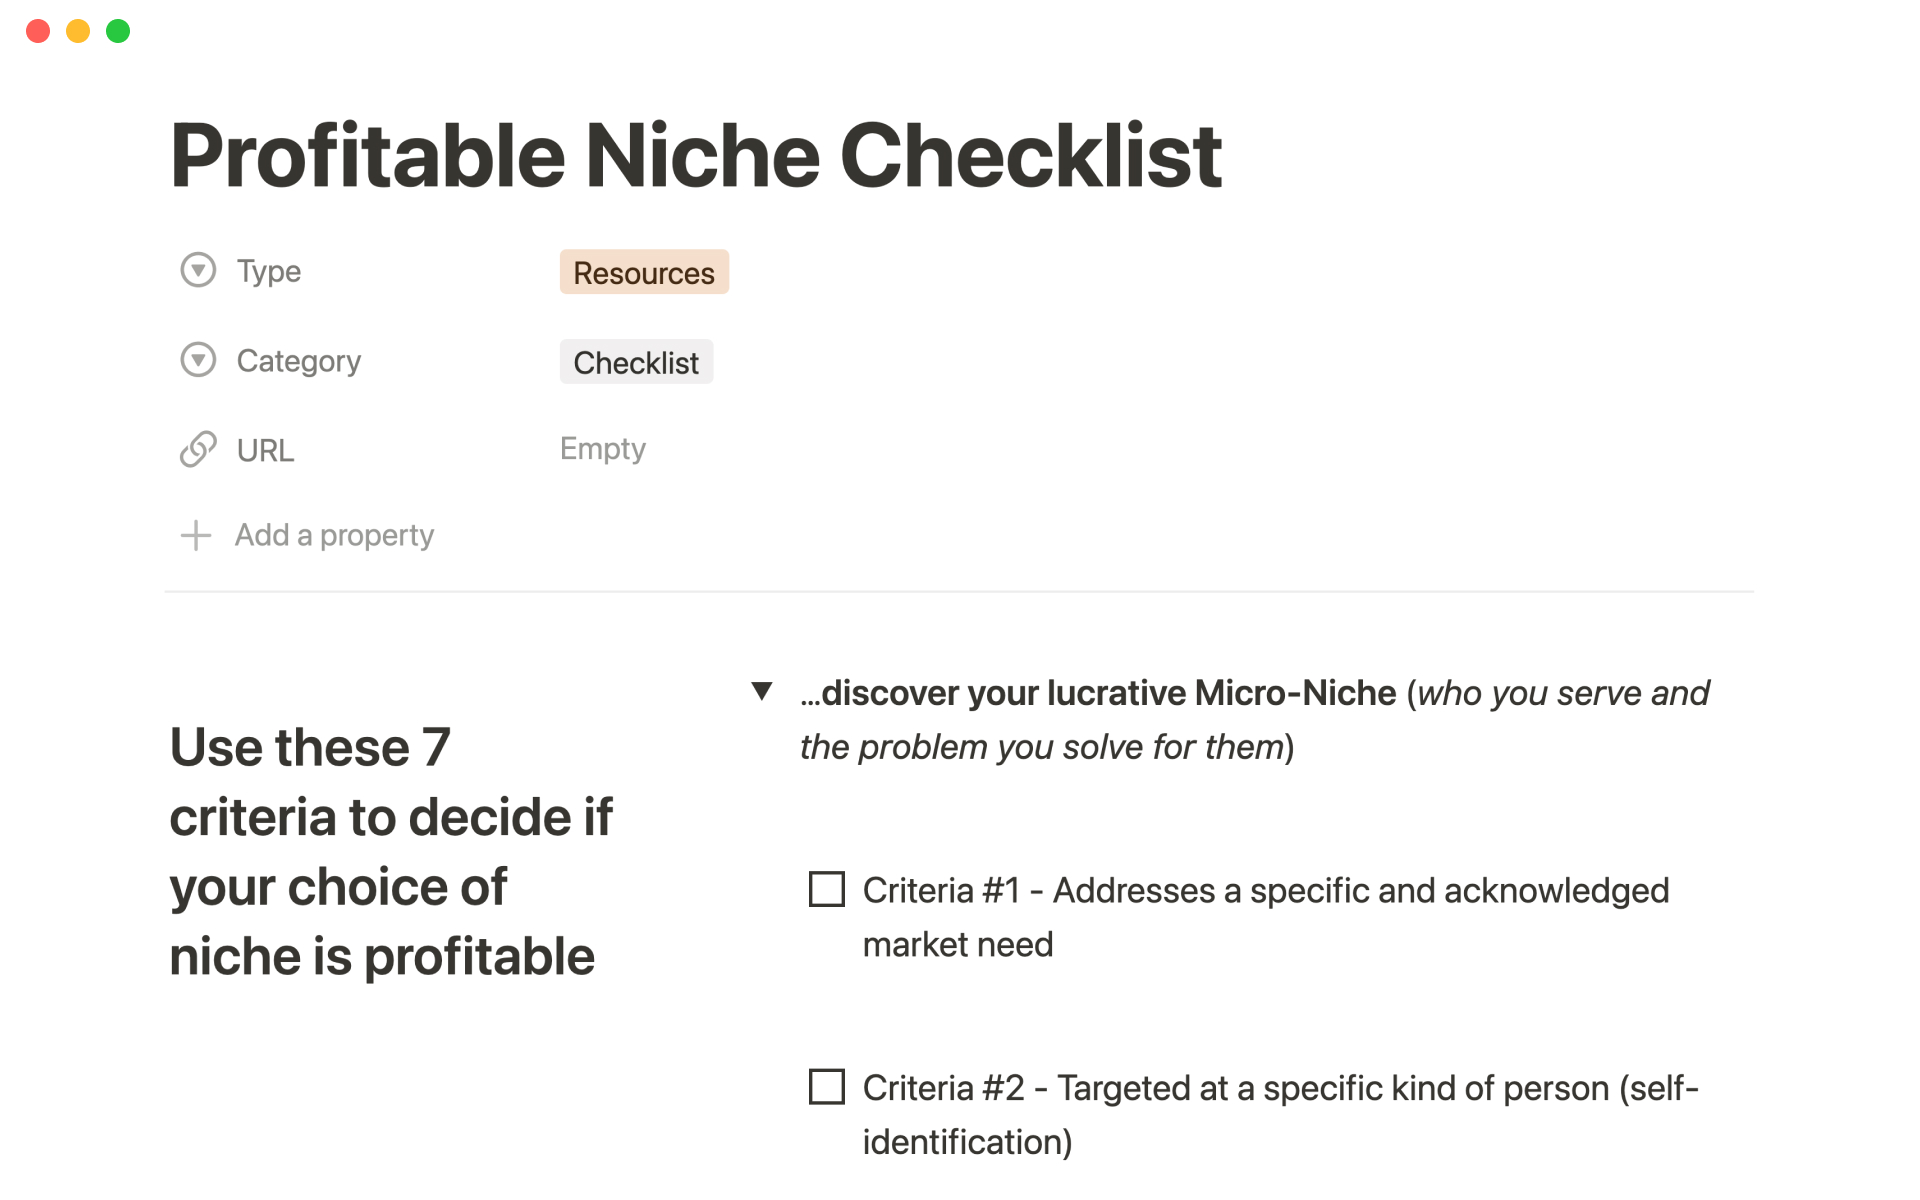
Task: Click the Category property label
Action: pos(298,361)
